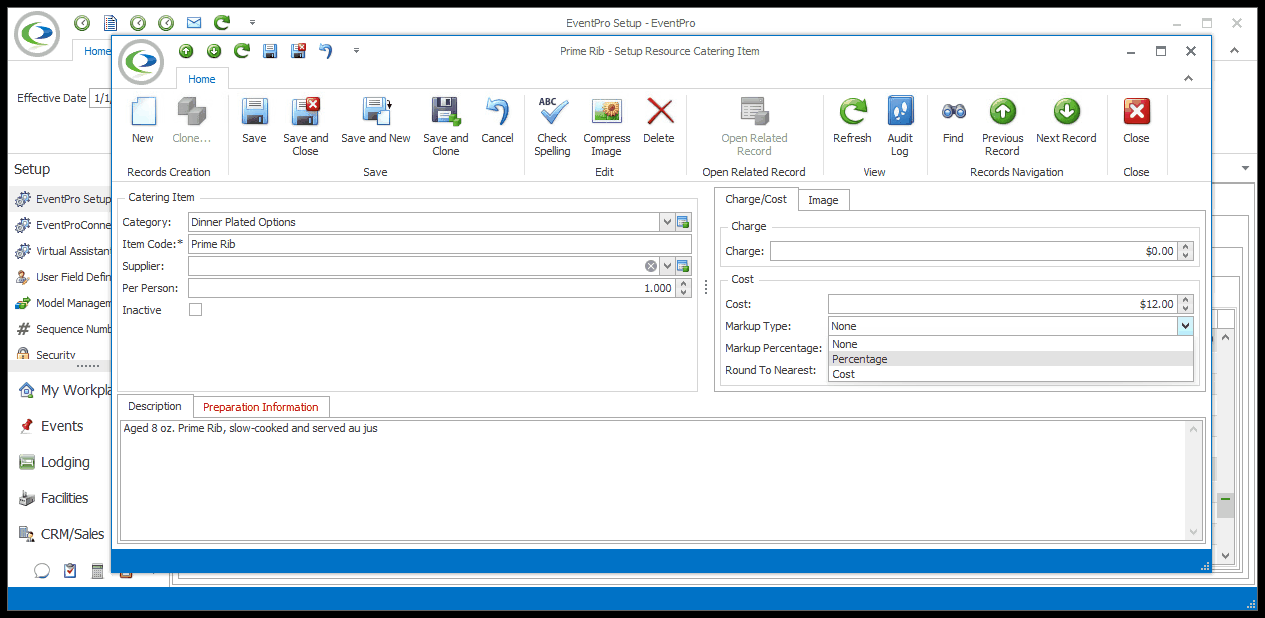1265x618 pixels.
Task: Click the quick access refresh icon
Action: [242, 51]
